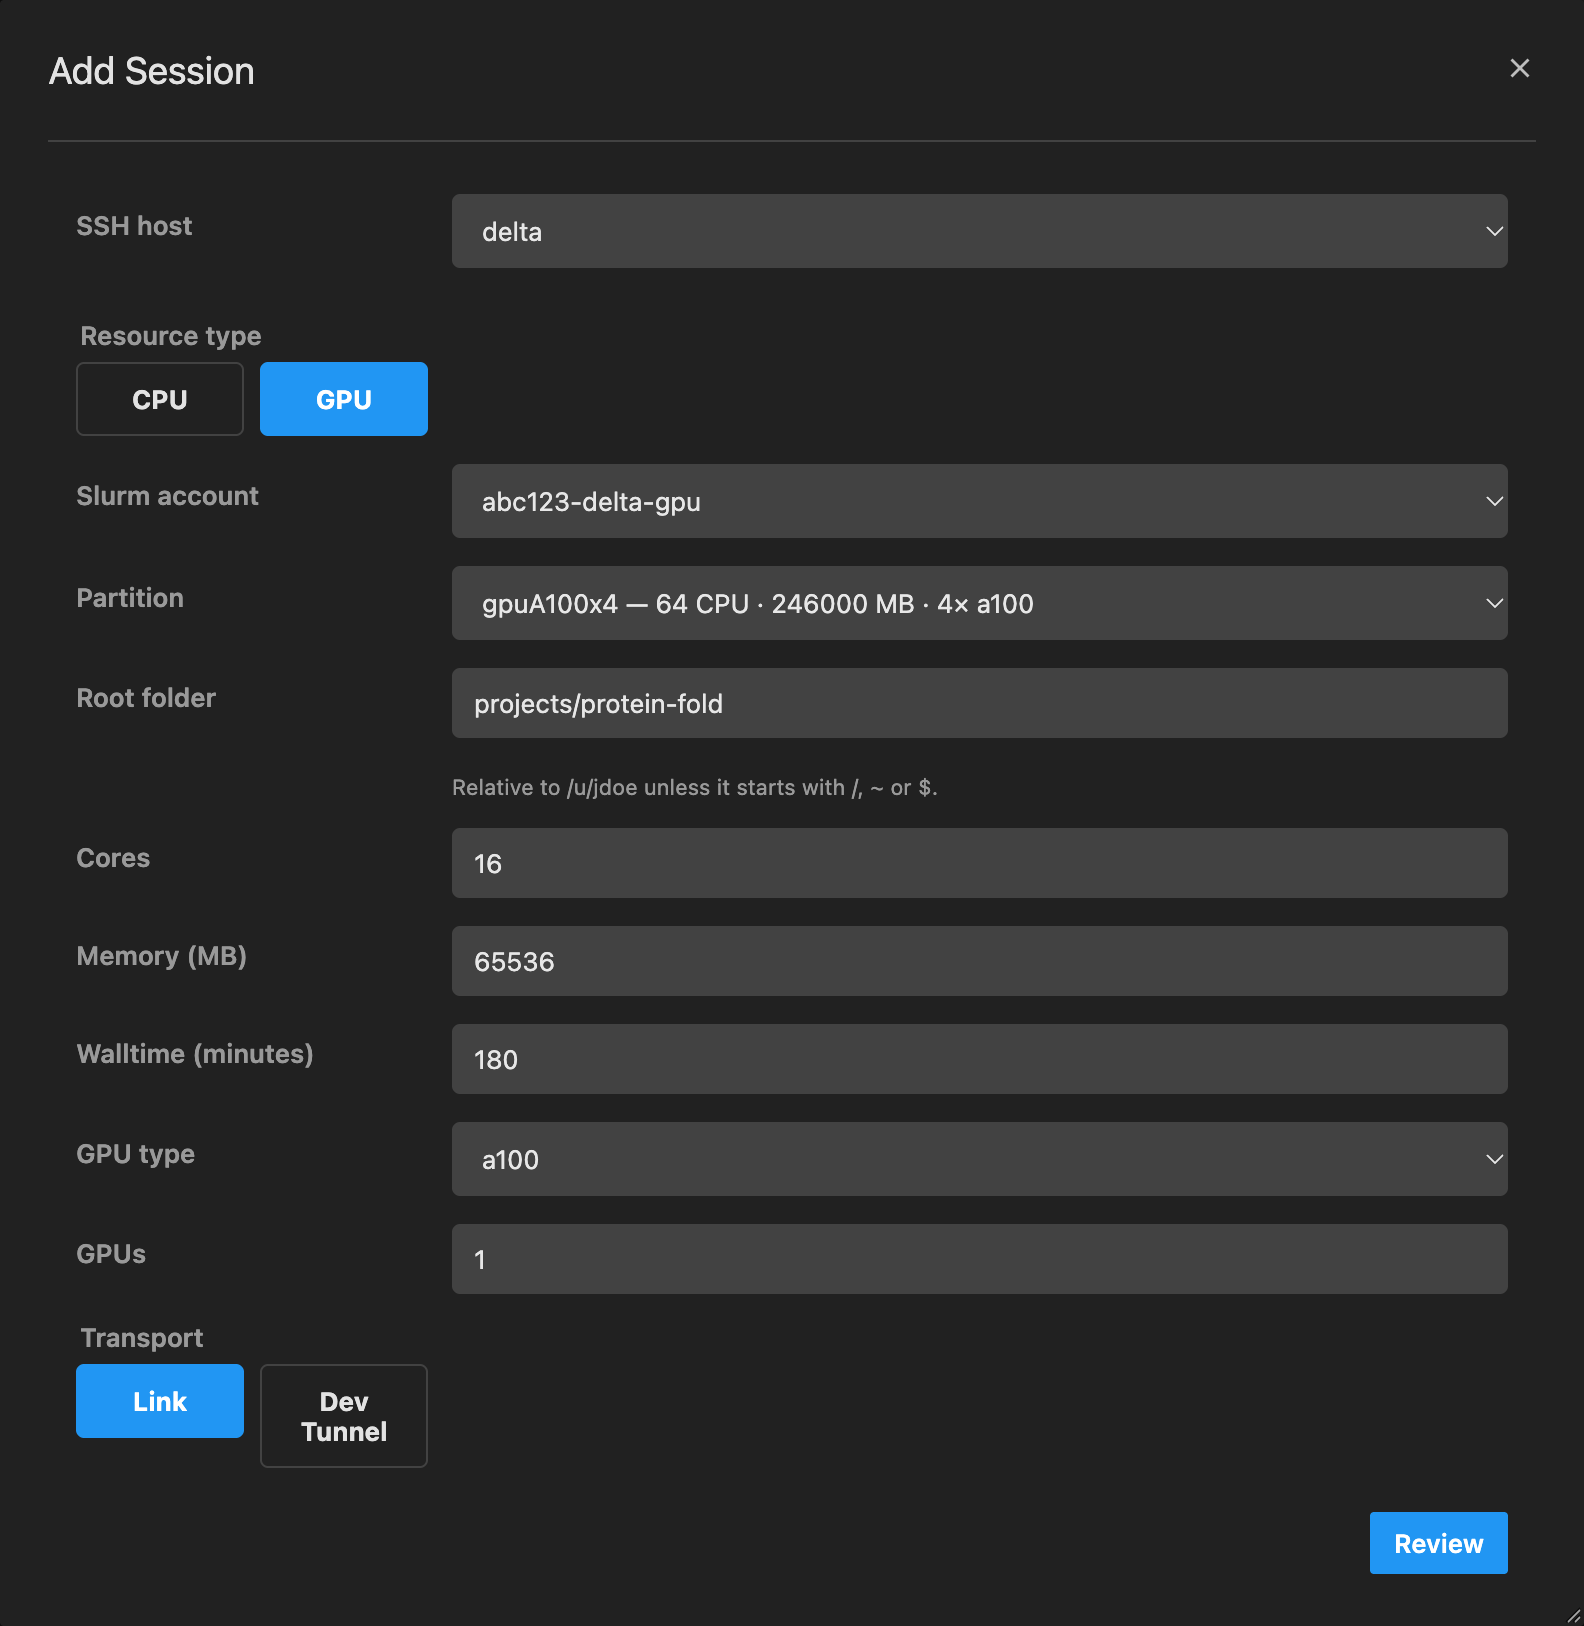Viewport: 1584px width, 1626px height.
Task: Click the Root folder label
Action: 146,698
